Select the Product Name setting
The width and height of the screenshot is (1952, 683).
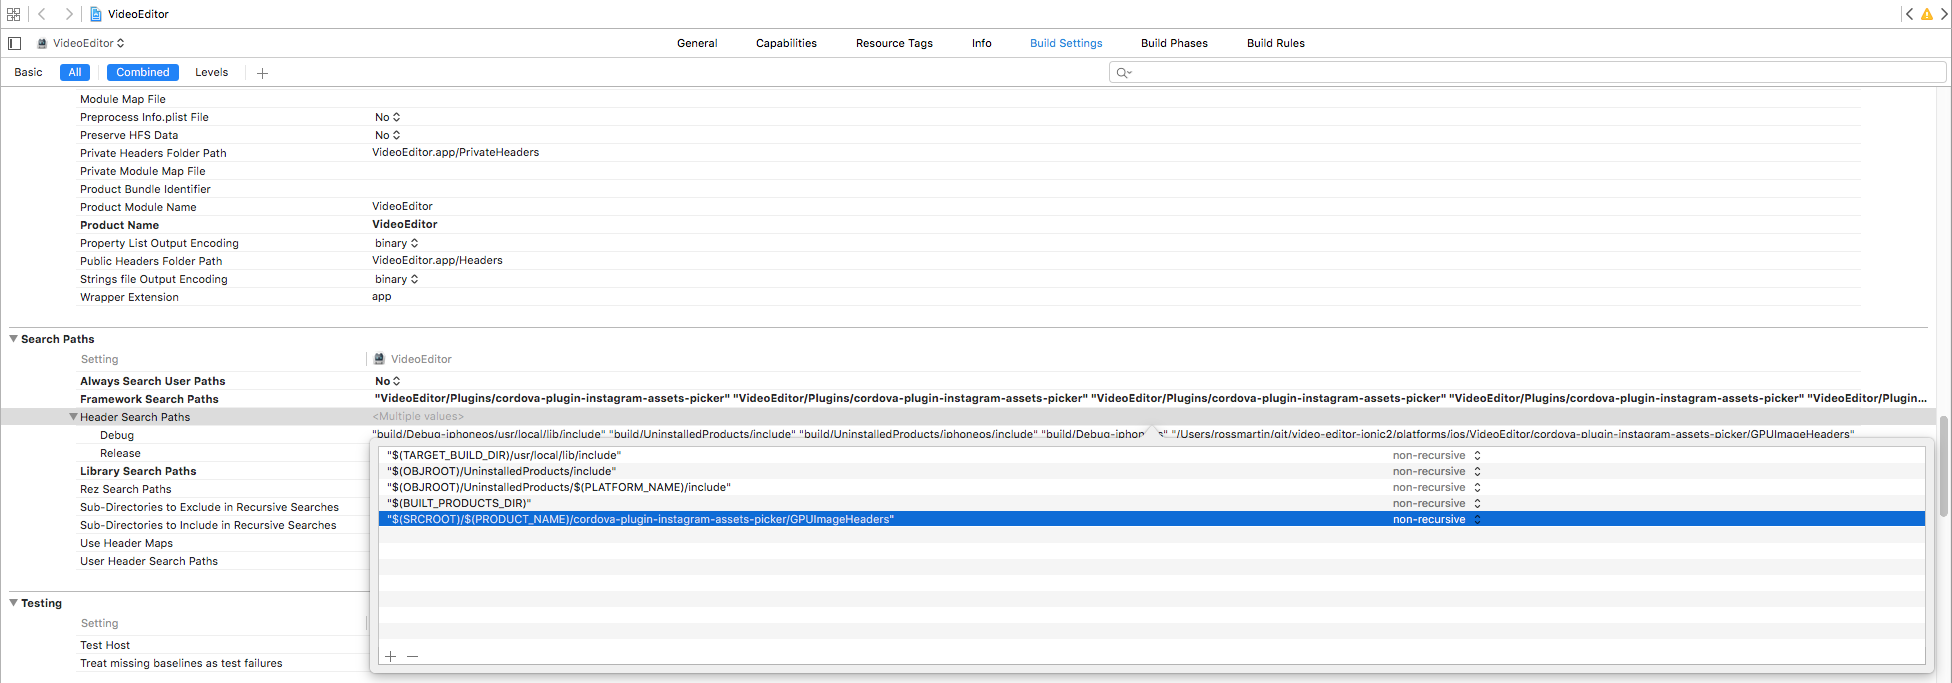coord(119,225)
